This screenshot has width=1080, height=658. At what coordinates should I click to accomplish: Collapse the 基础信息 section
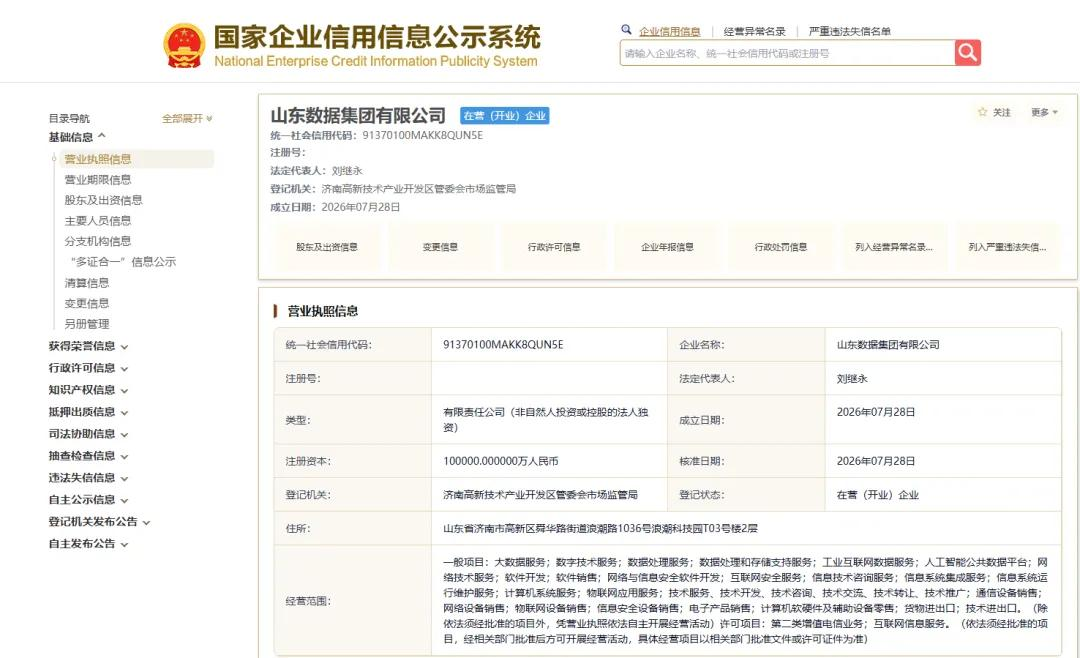(x=76, y=137)
